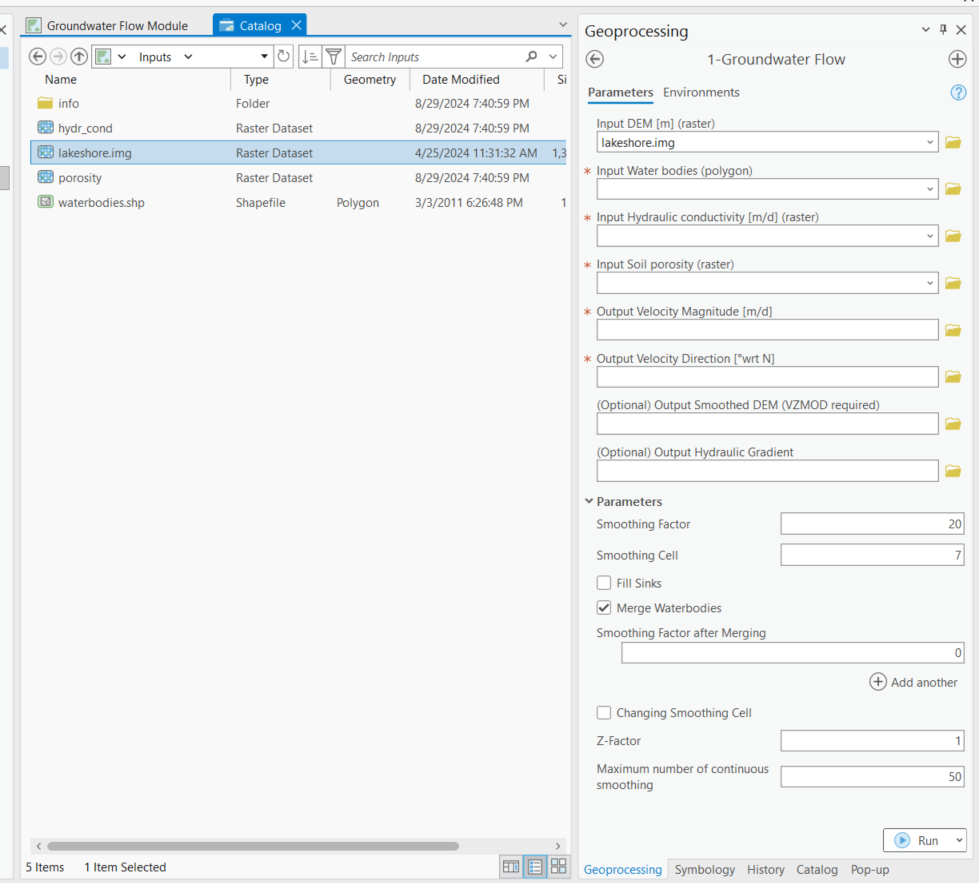
Task: Go back in Catalog navigation
Action: tap(37, 57)
